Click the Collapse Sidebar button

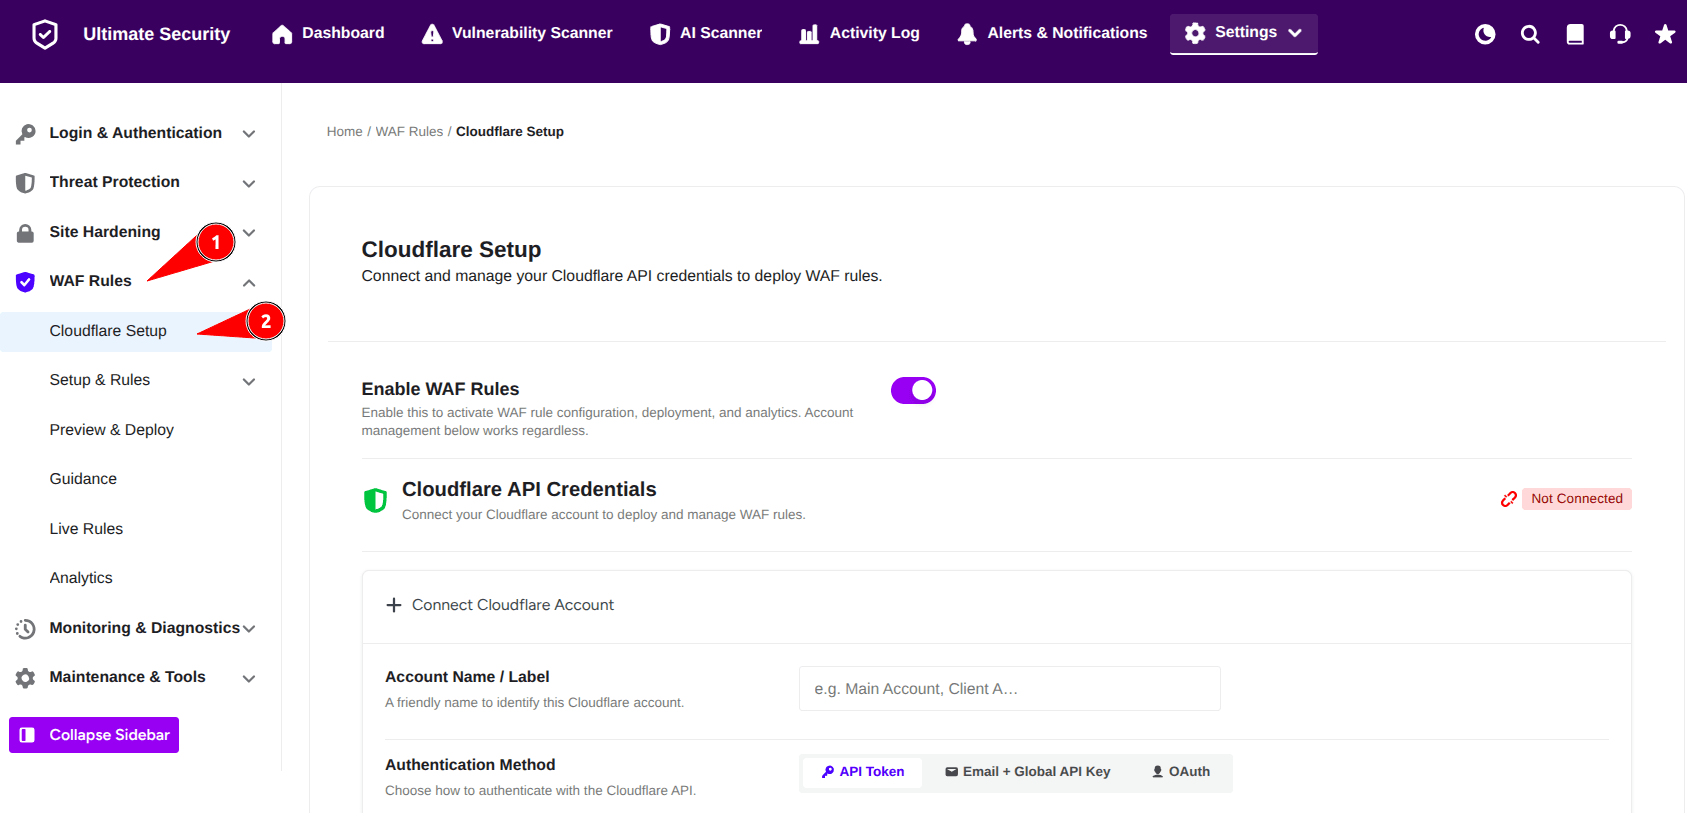tap(94, 735)
